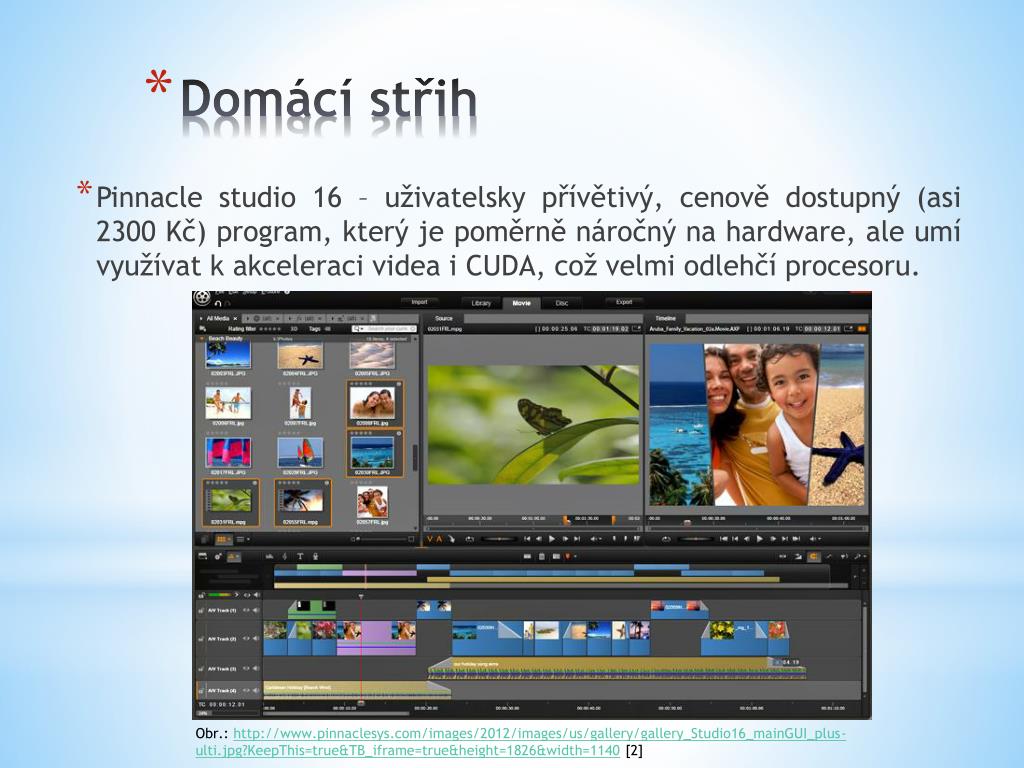Select the Timeline preview tab
The image size is (1024, 768).
point(665,318)
